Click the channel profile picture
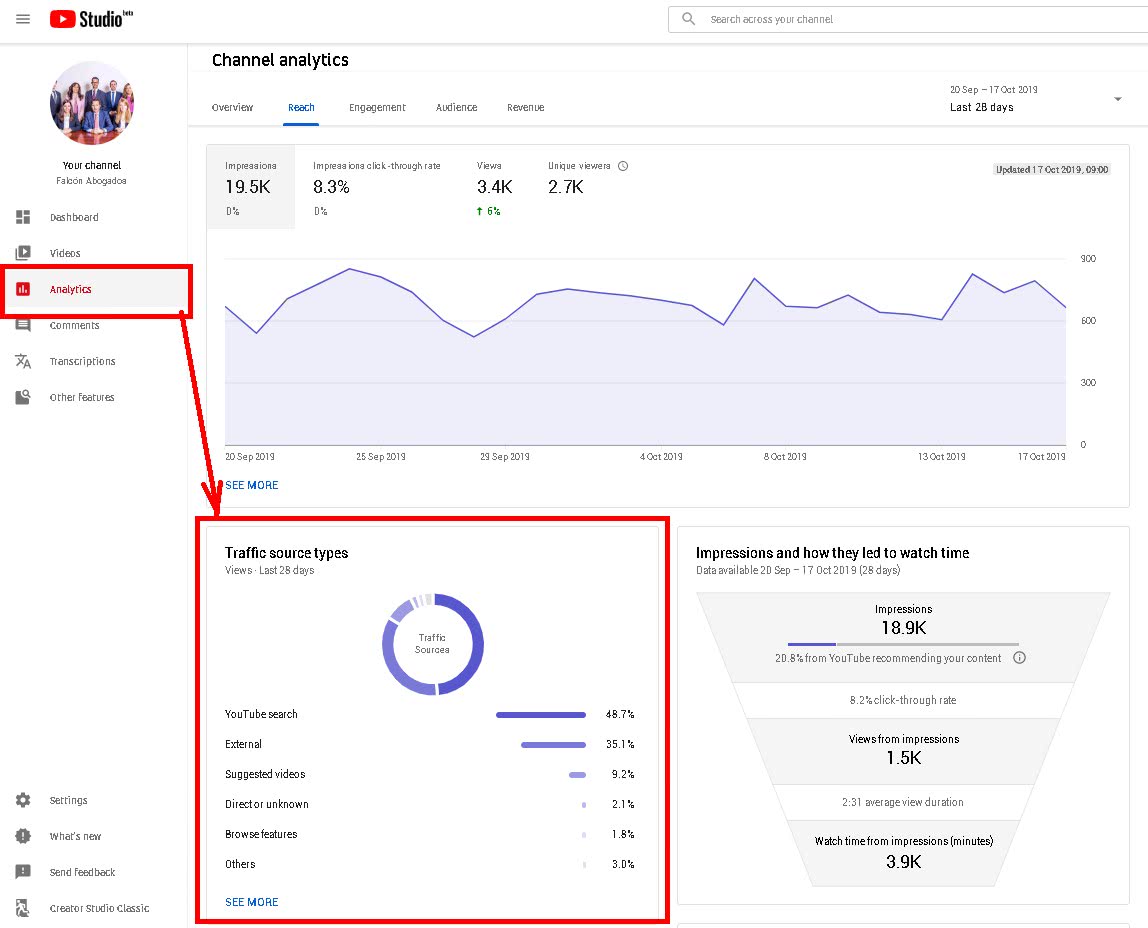The height and width of the screenshot is (928, 1148). tap(91, 103)
